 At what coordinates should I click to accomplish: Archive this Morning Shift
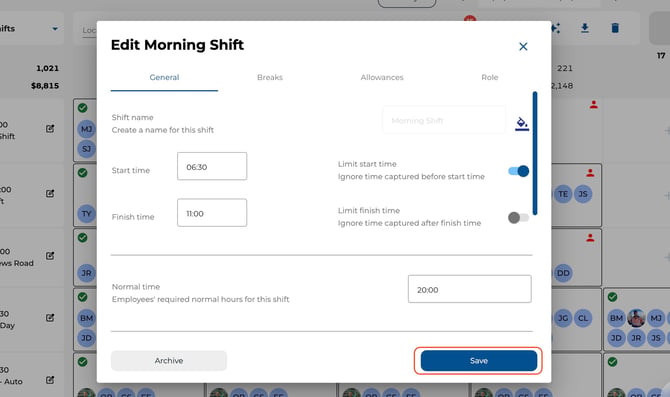[169, 361]
